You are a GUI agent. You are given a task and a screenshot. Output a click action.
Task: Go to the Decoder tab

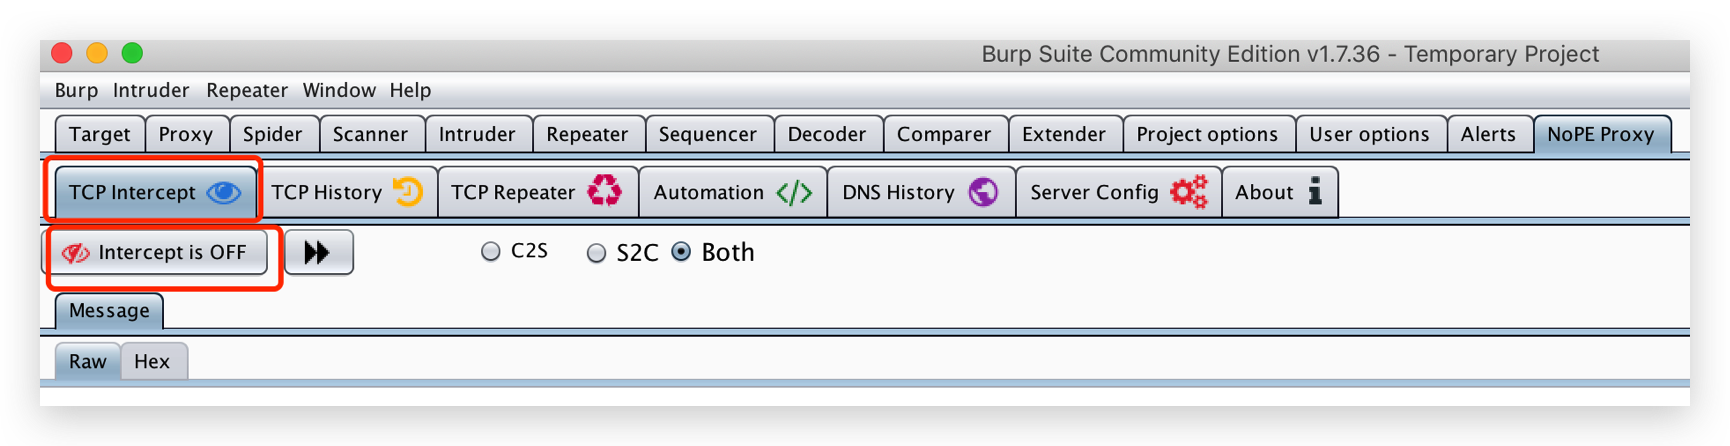[826, 134]
